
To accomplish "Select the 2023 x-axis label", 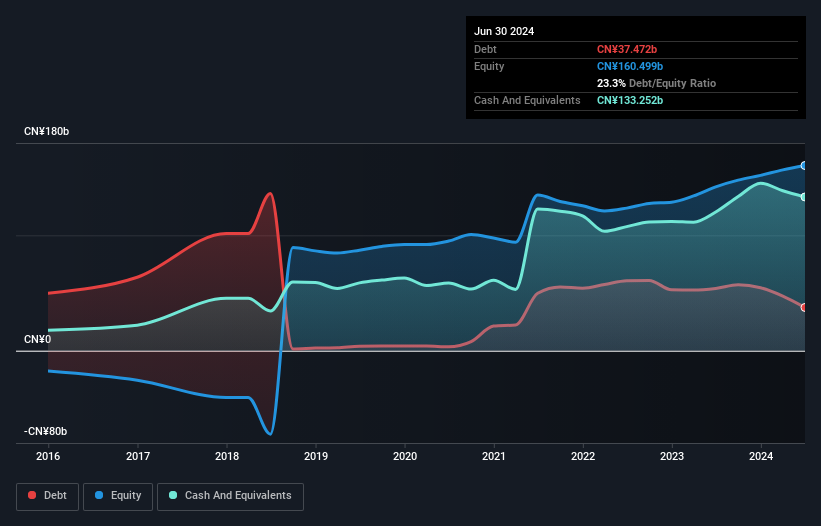I will (672, 456).
